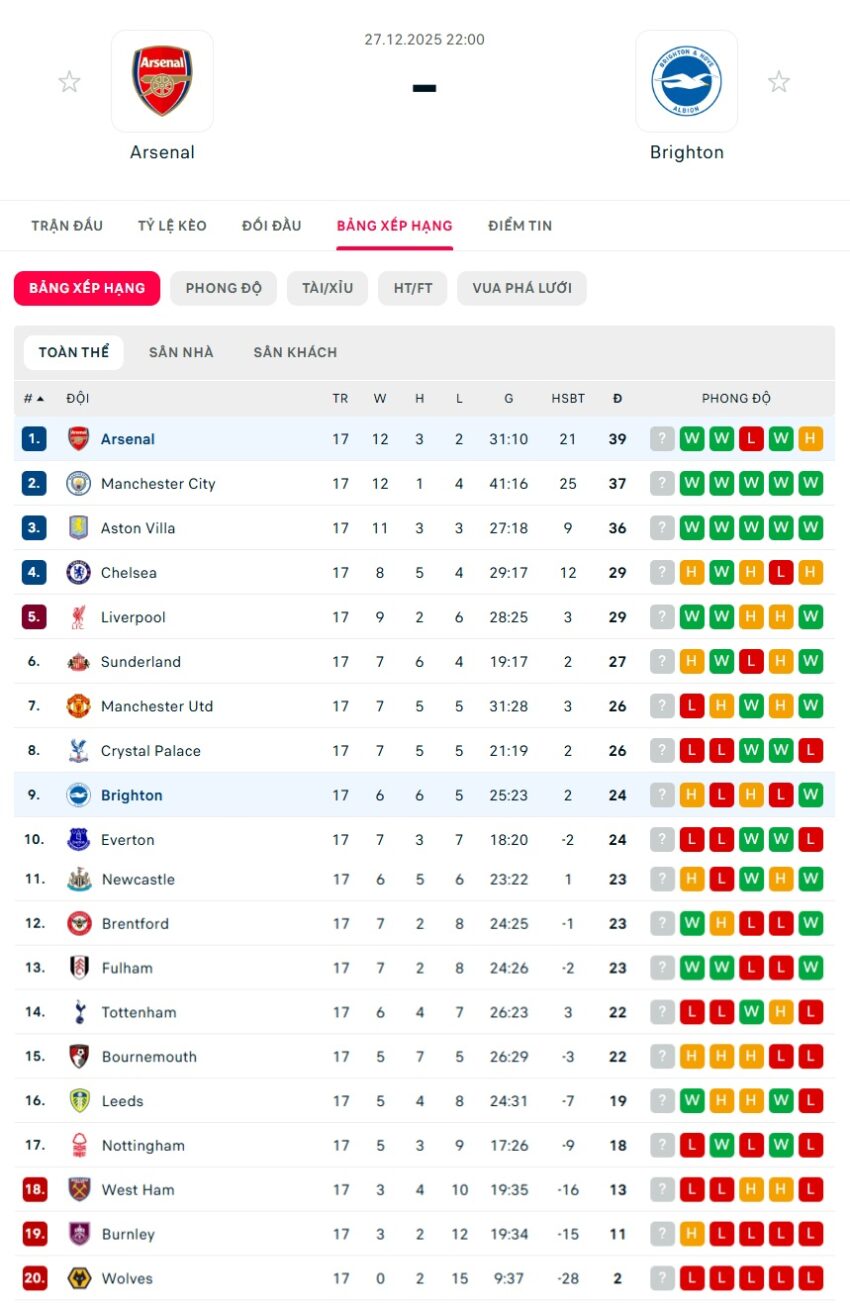Click the Arsenal crest at the top

[x=162, y=81]
